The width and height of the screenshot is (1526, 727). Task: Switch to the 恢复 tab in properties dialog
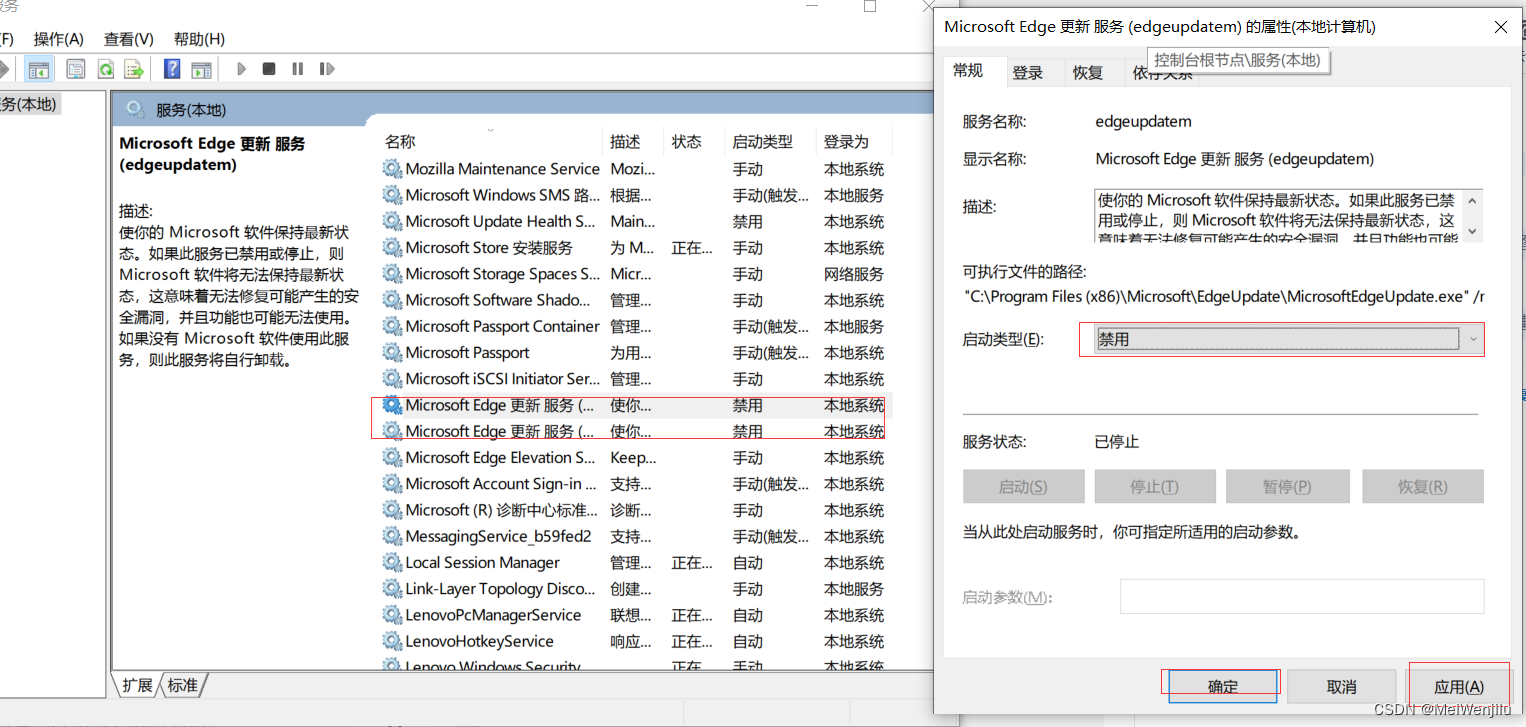pos(1088,73)
